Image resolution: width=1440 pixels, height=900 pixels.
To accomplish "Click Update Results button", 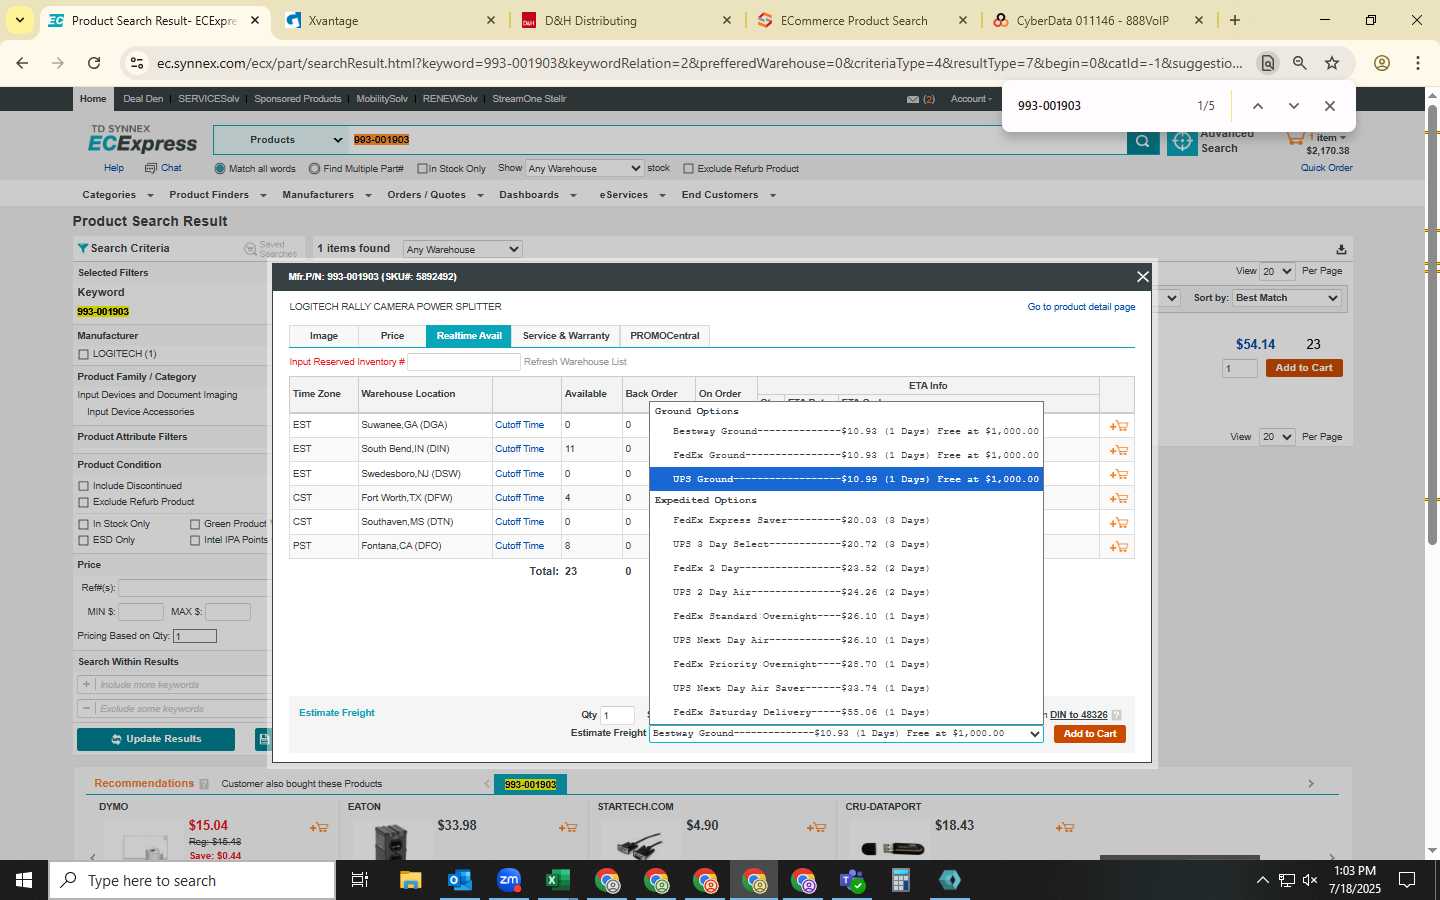I will coord(156,739).
